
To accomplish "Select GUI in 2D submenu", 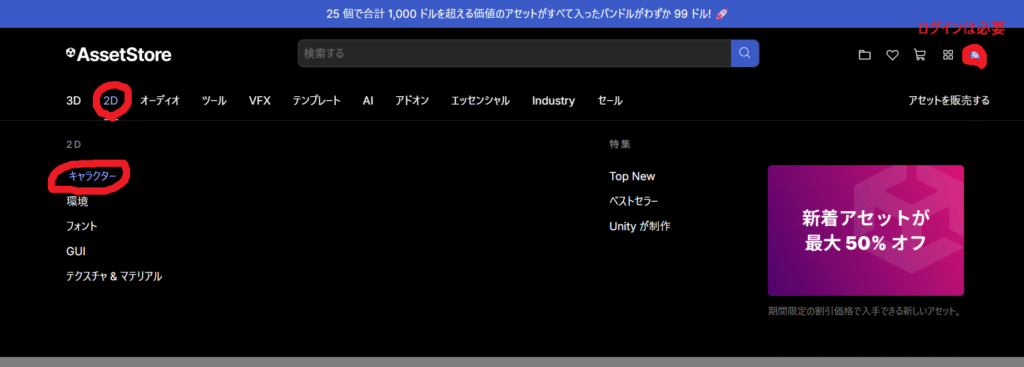I will (x=76, y=251).
